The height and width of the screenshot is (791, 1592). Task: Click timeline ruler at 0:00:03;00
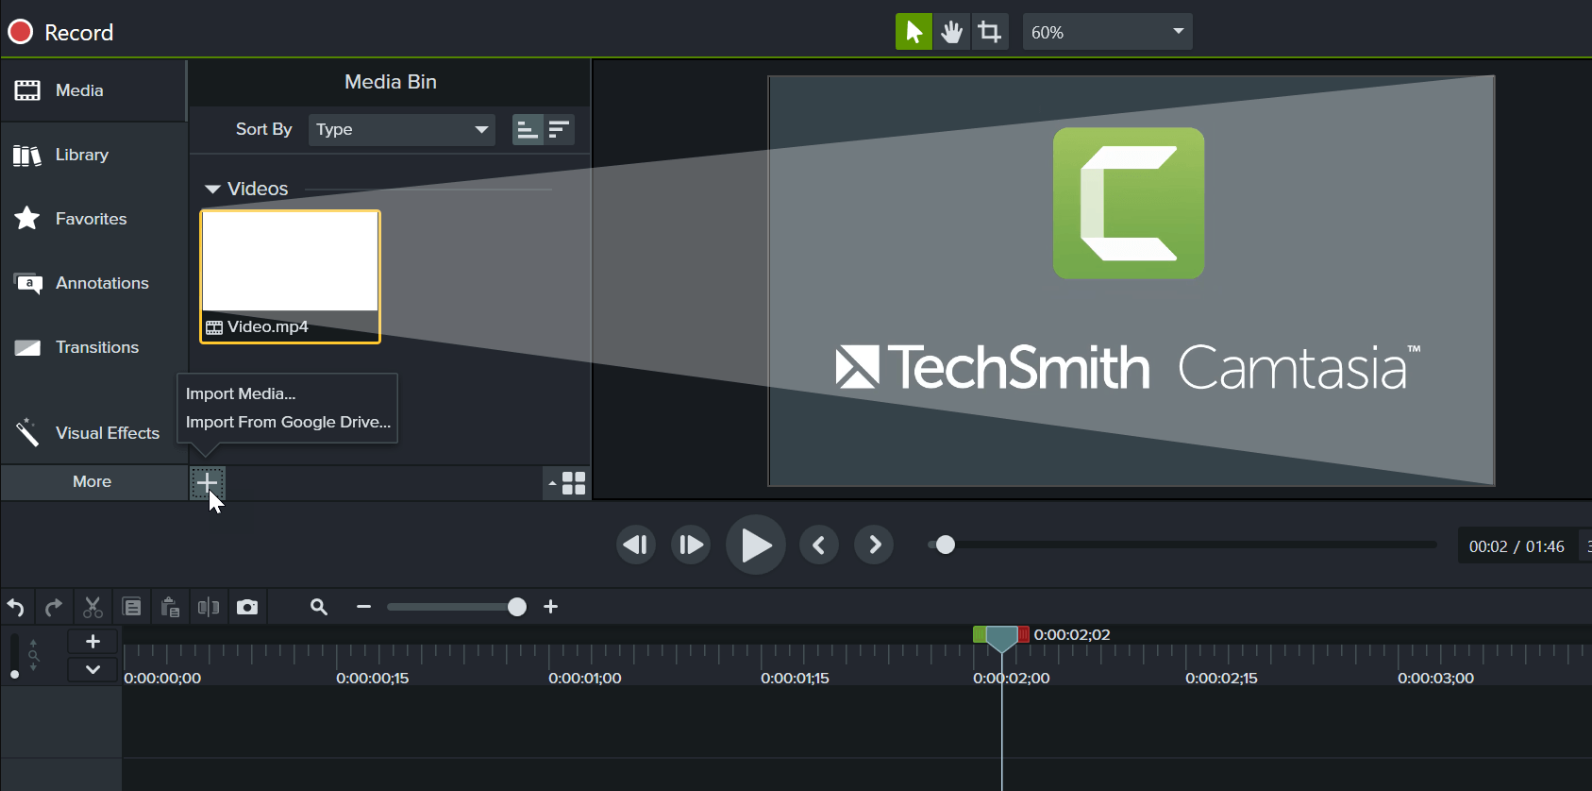1436,678
